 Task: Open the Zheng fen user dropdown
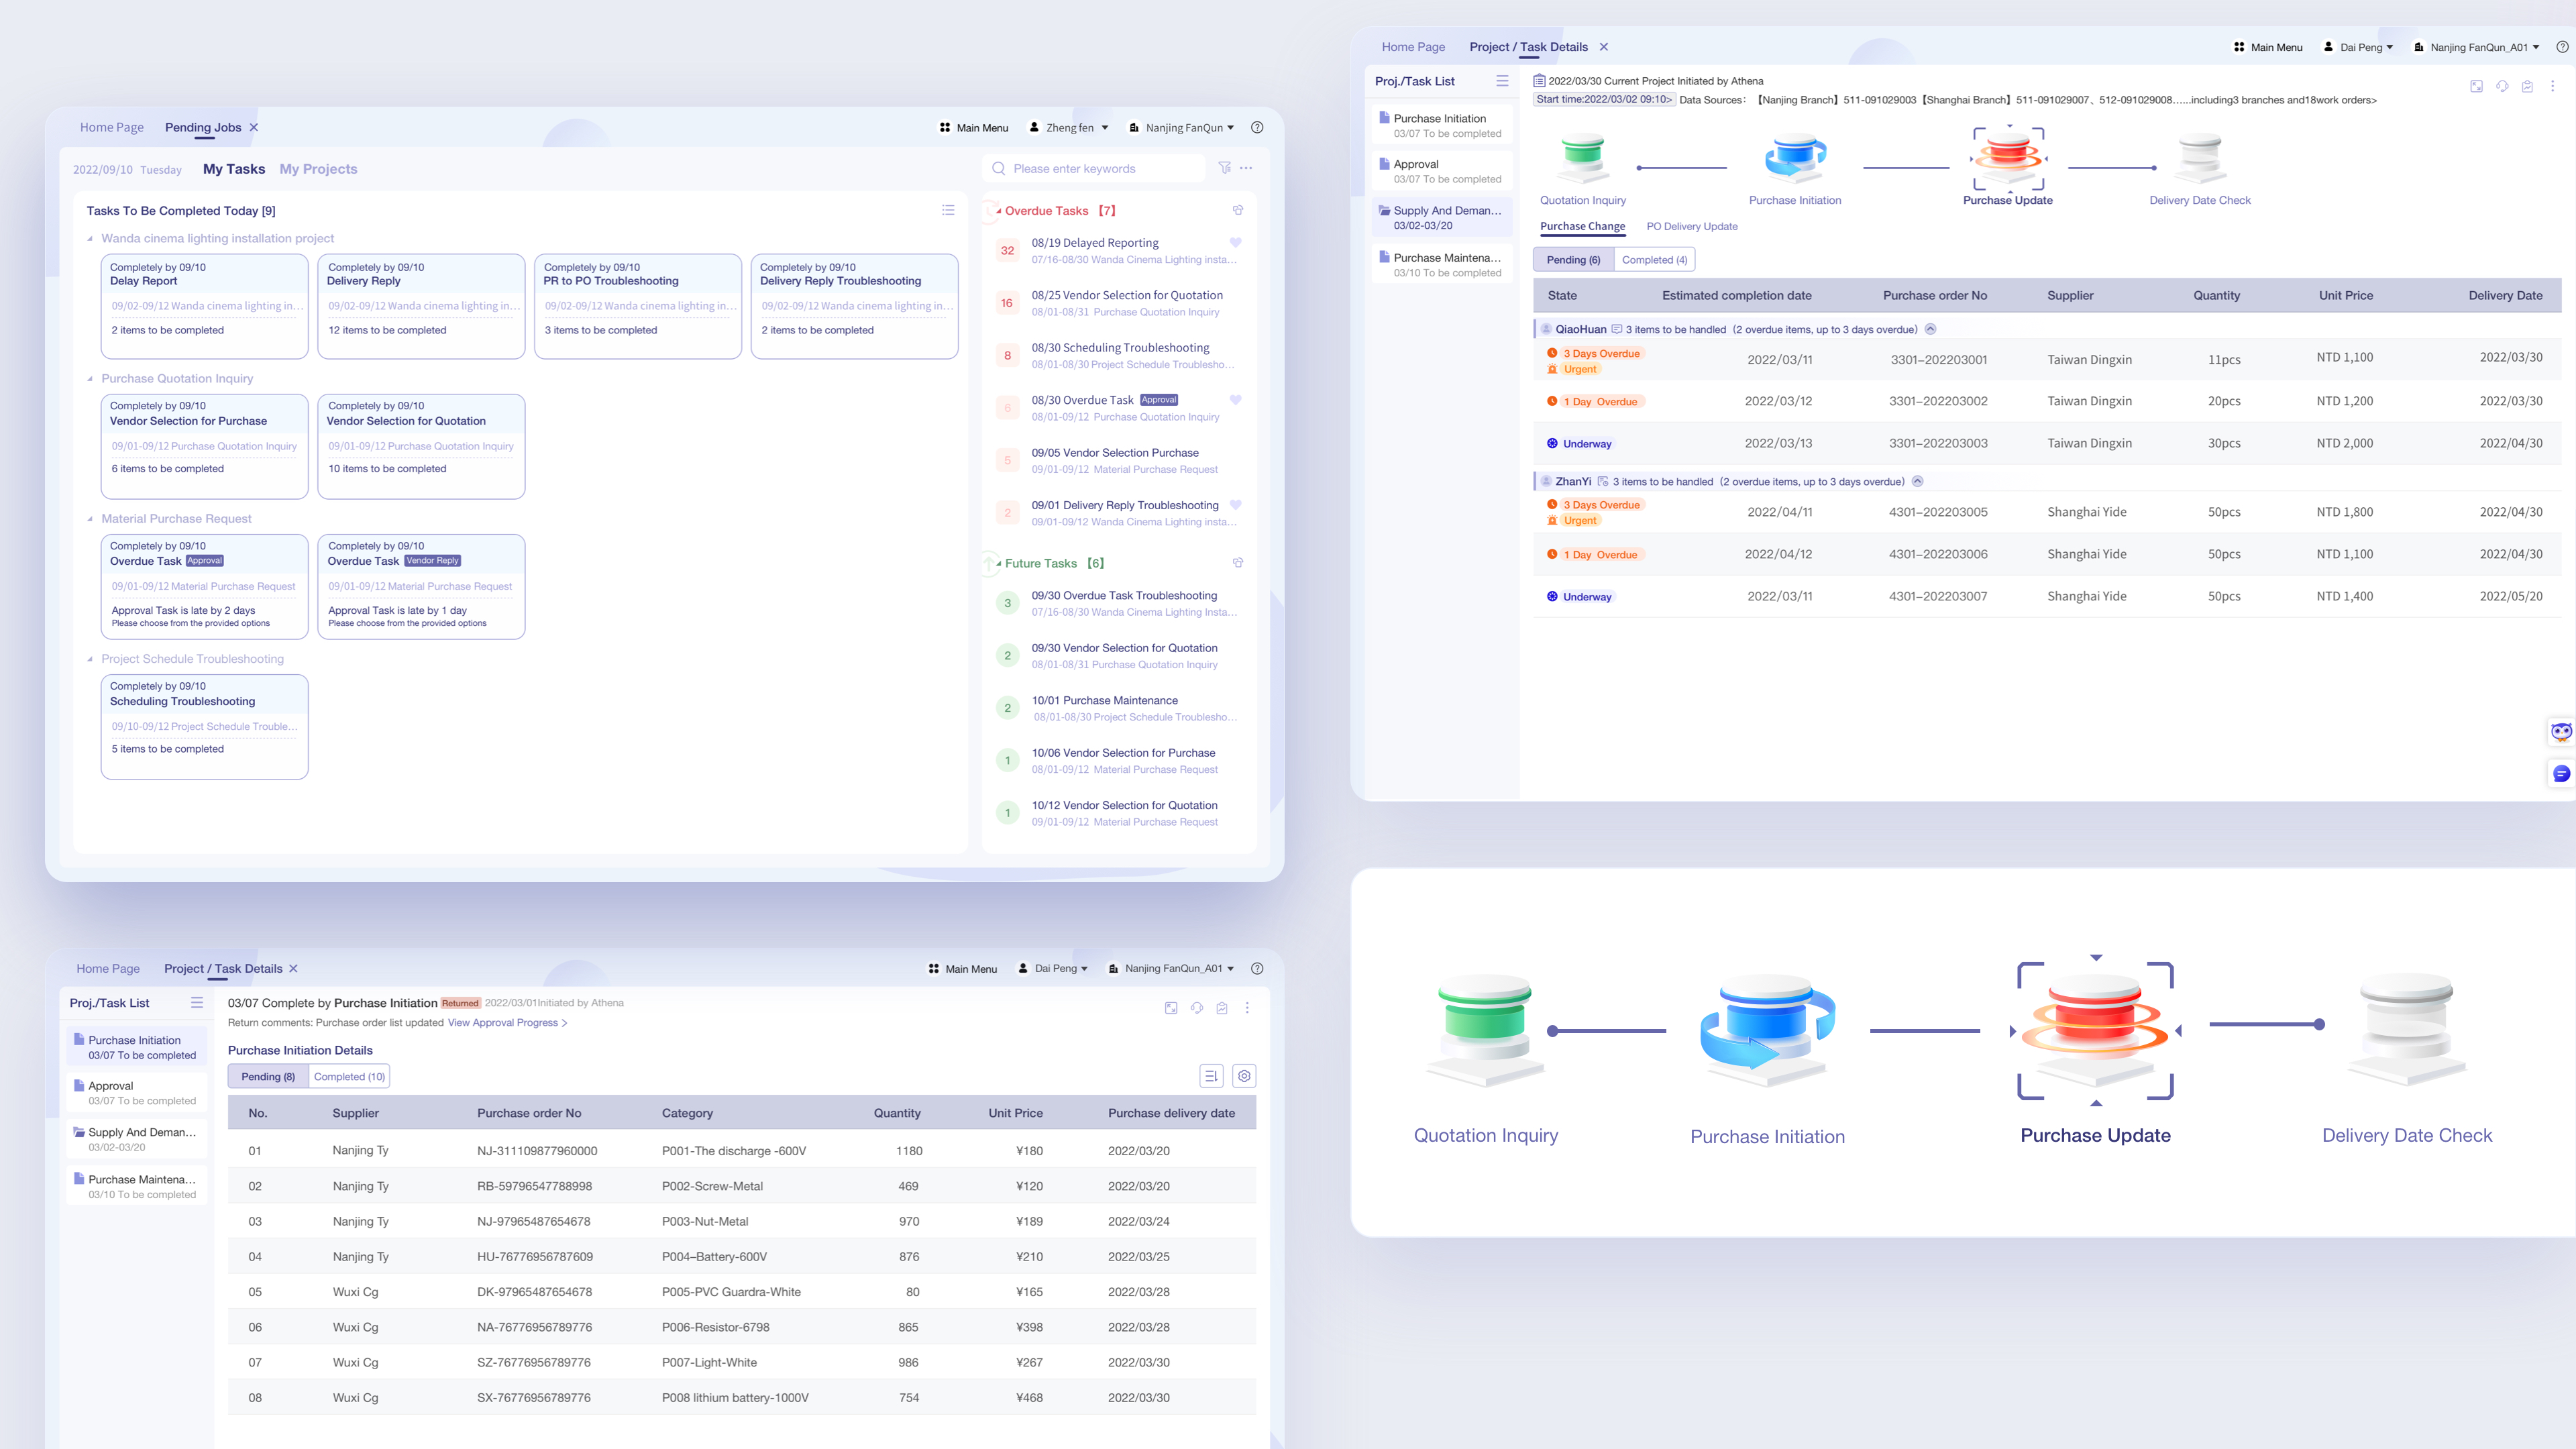tap(1070, 128)
